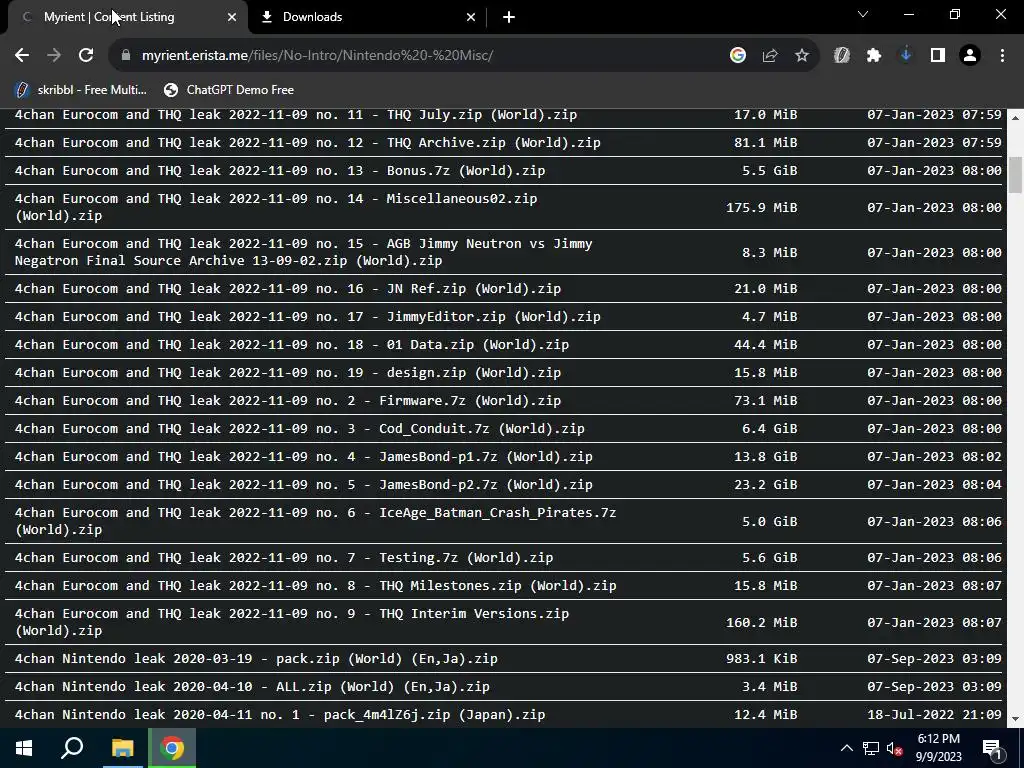The image size is (1024, 768).
Task: Show Chrome downloads arrow icon
Action: [906, 56]
